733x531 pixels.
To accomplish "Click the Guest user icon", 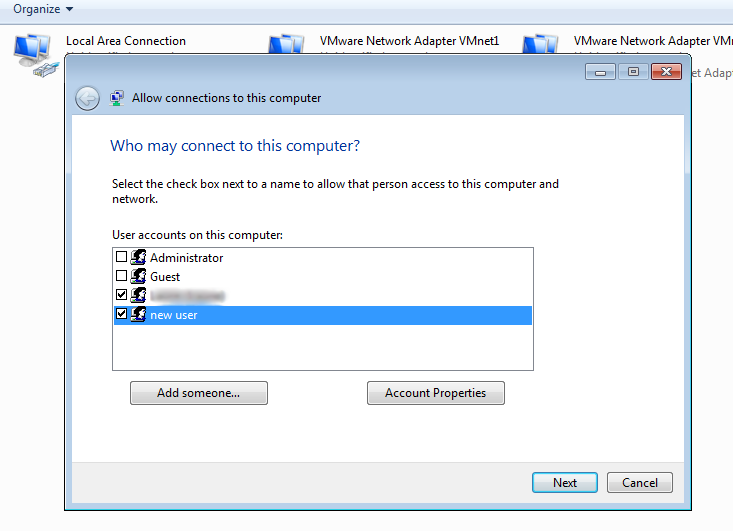I will (x=138, y=276).
